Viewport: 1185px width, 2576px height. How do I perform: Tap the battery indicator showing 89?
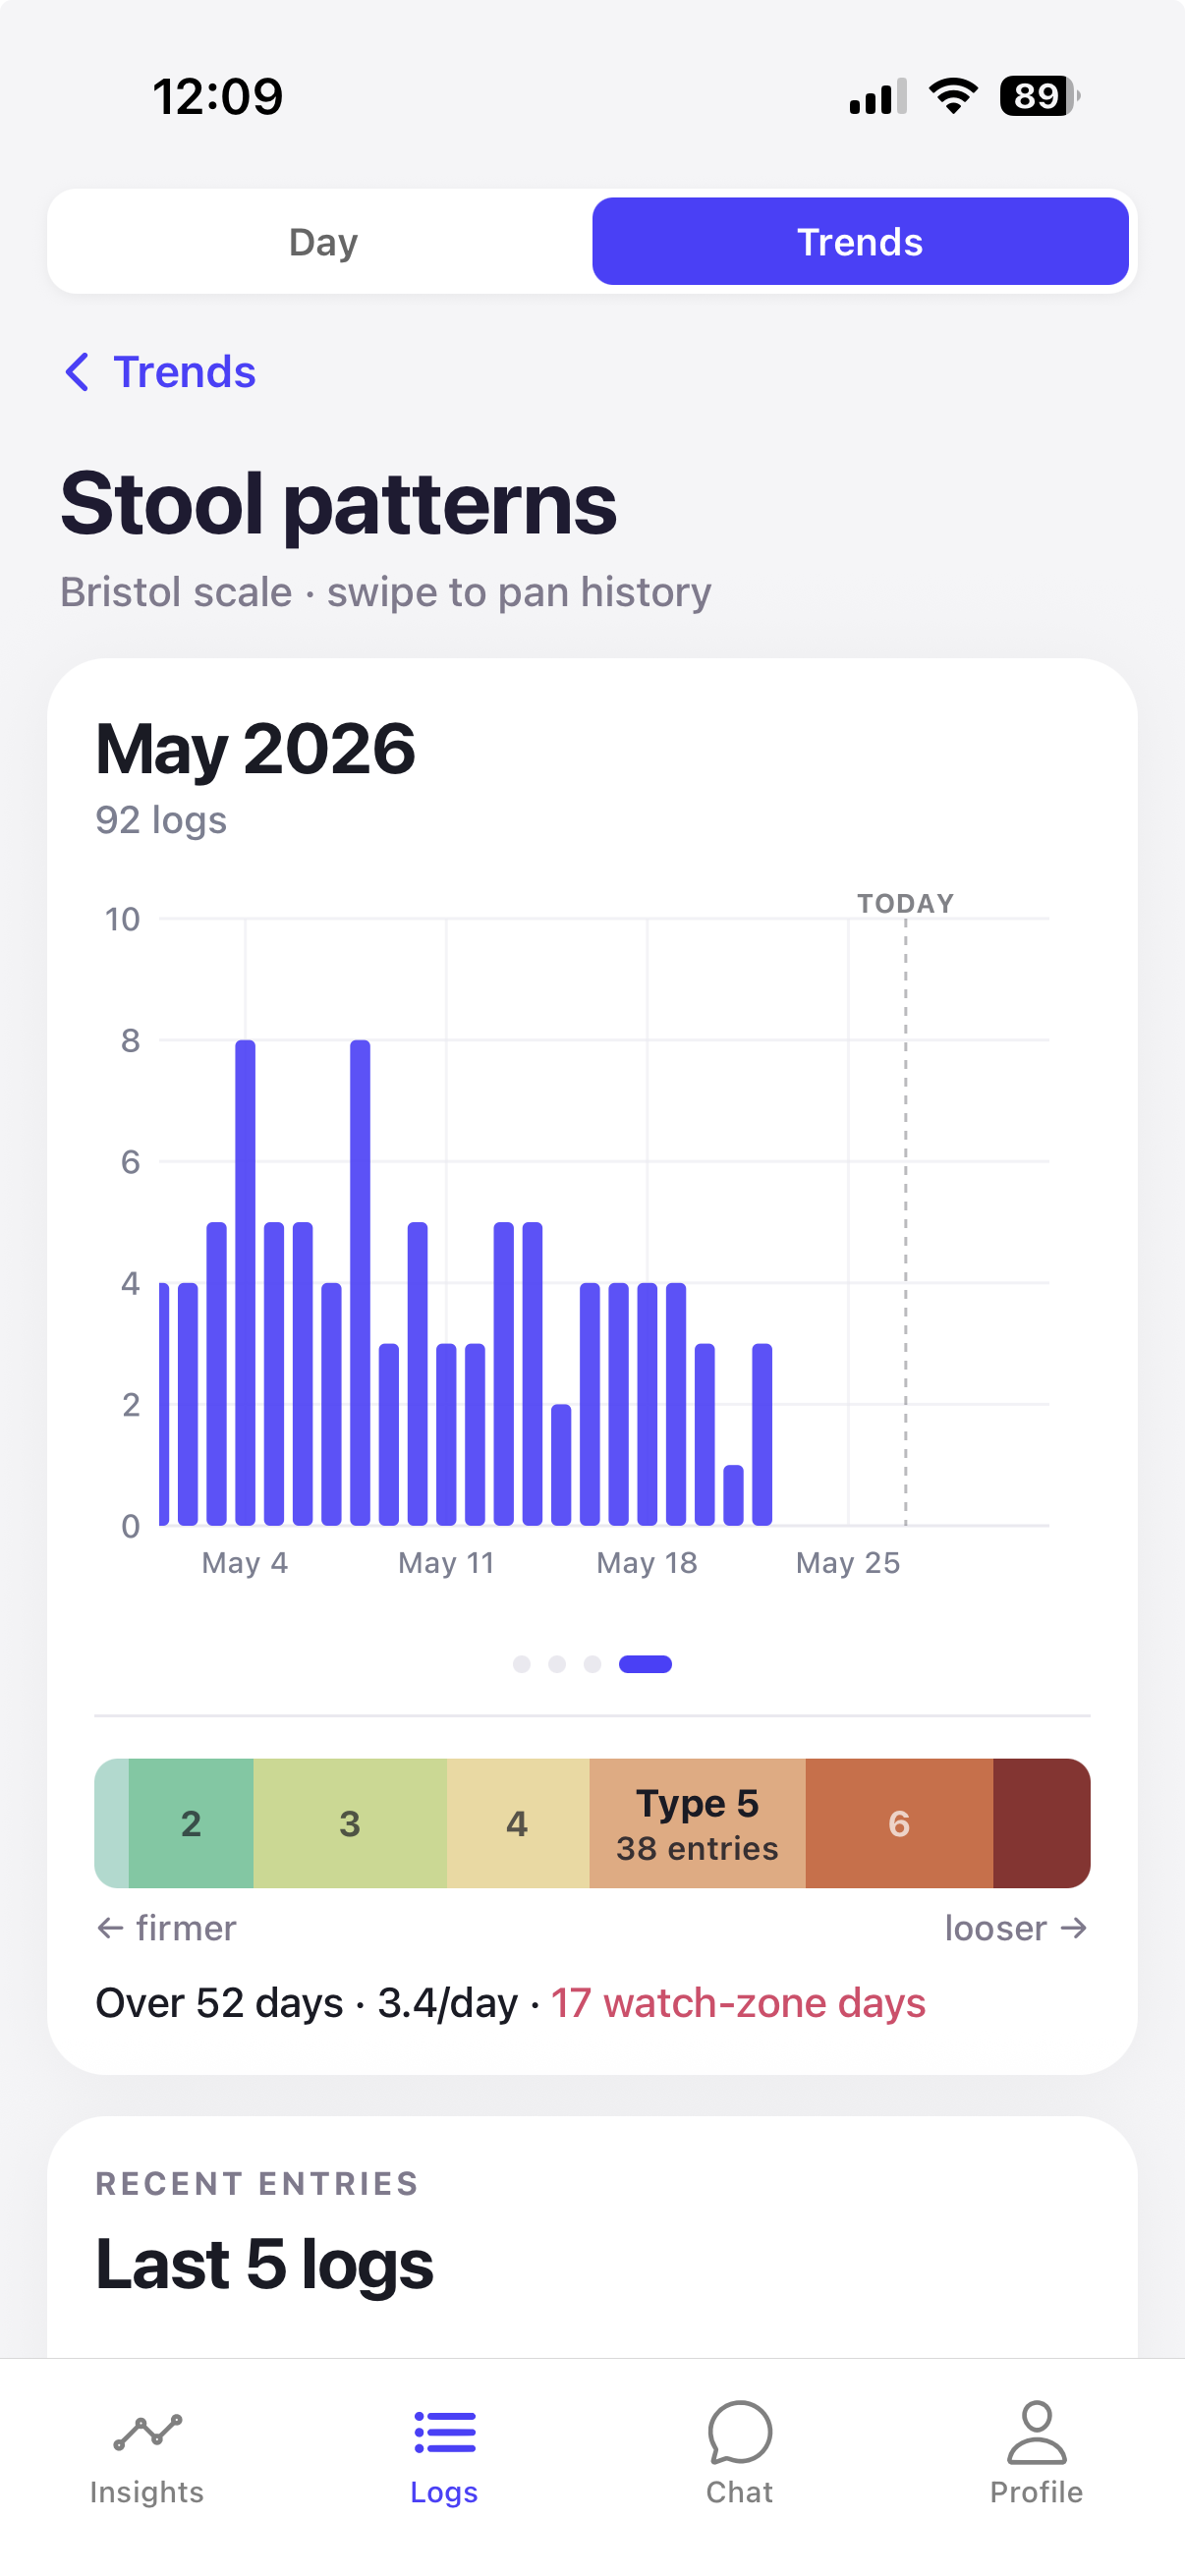(x=1039, y=96)
